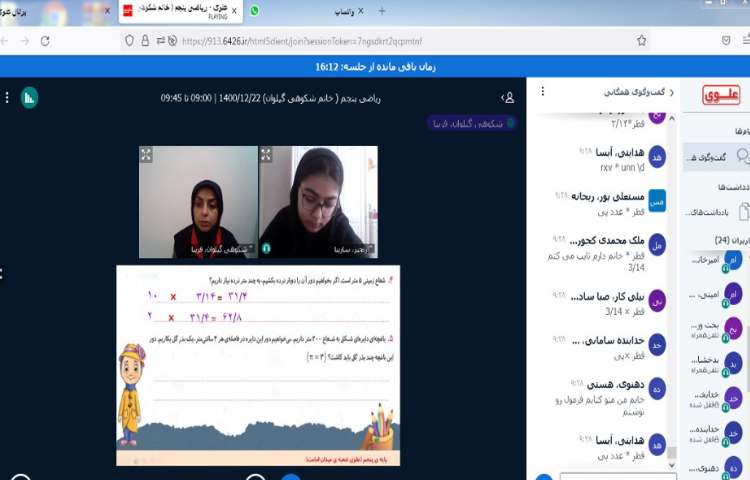The image size is (750, 480).
Task: Click هدایتی avatar beside 'rxv * unn' message
Action: (657, 157)
